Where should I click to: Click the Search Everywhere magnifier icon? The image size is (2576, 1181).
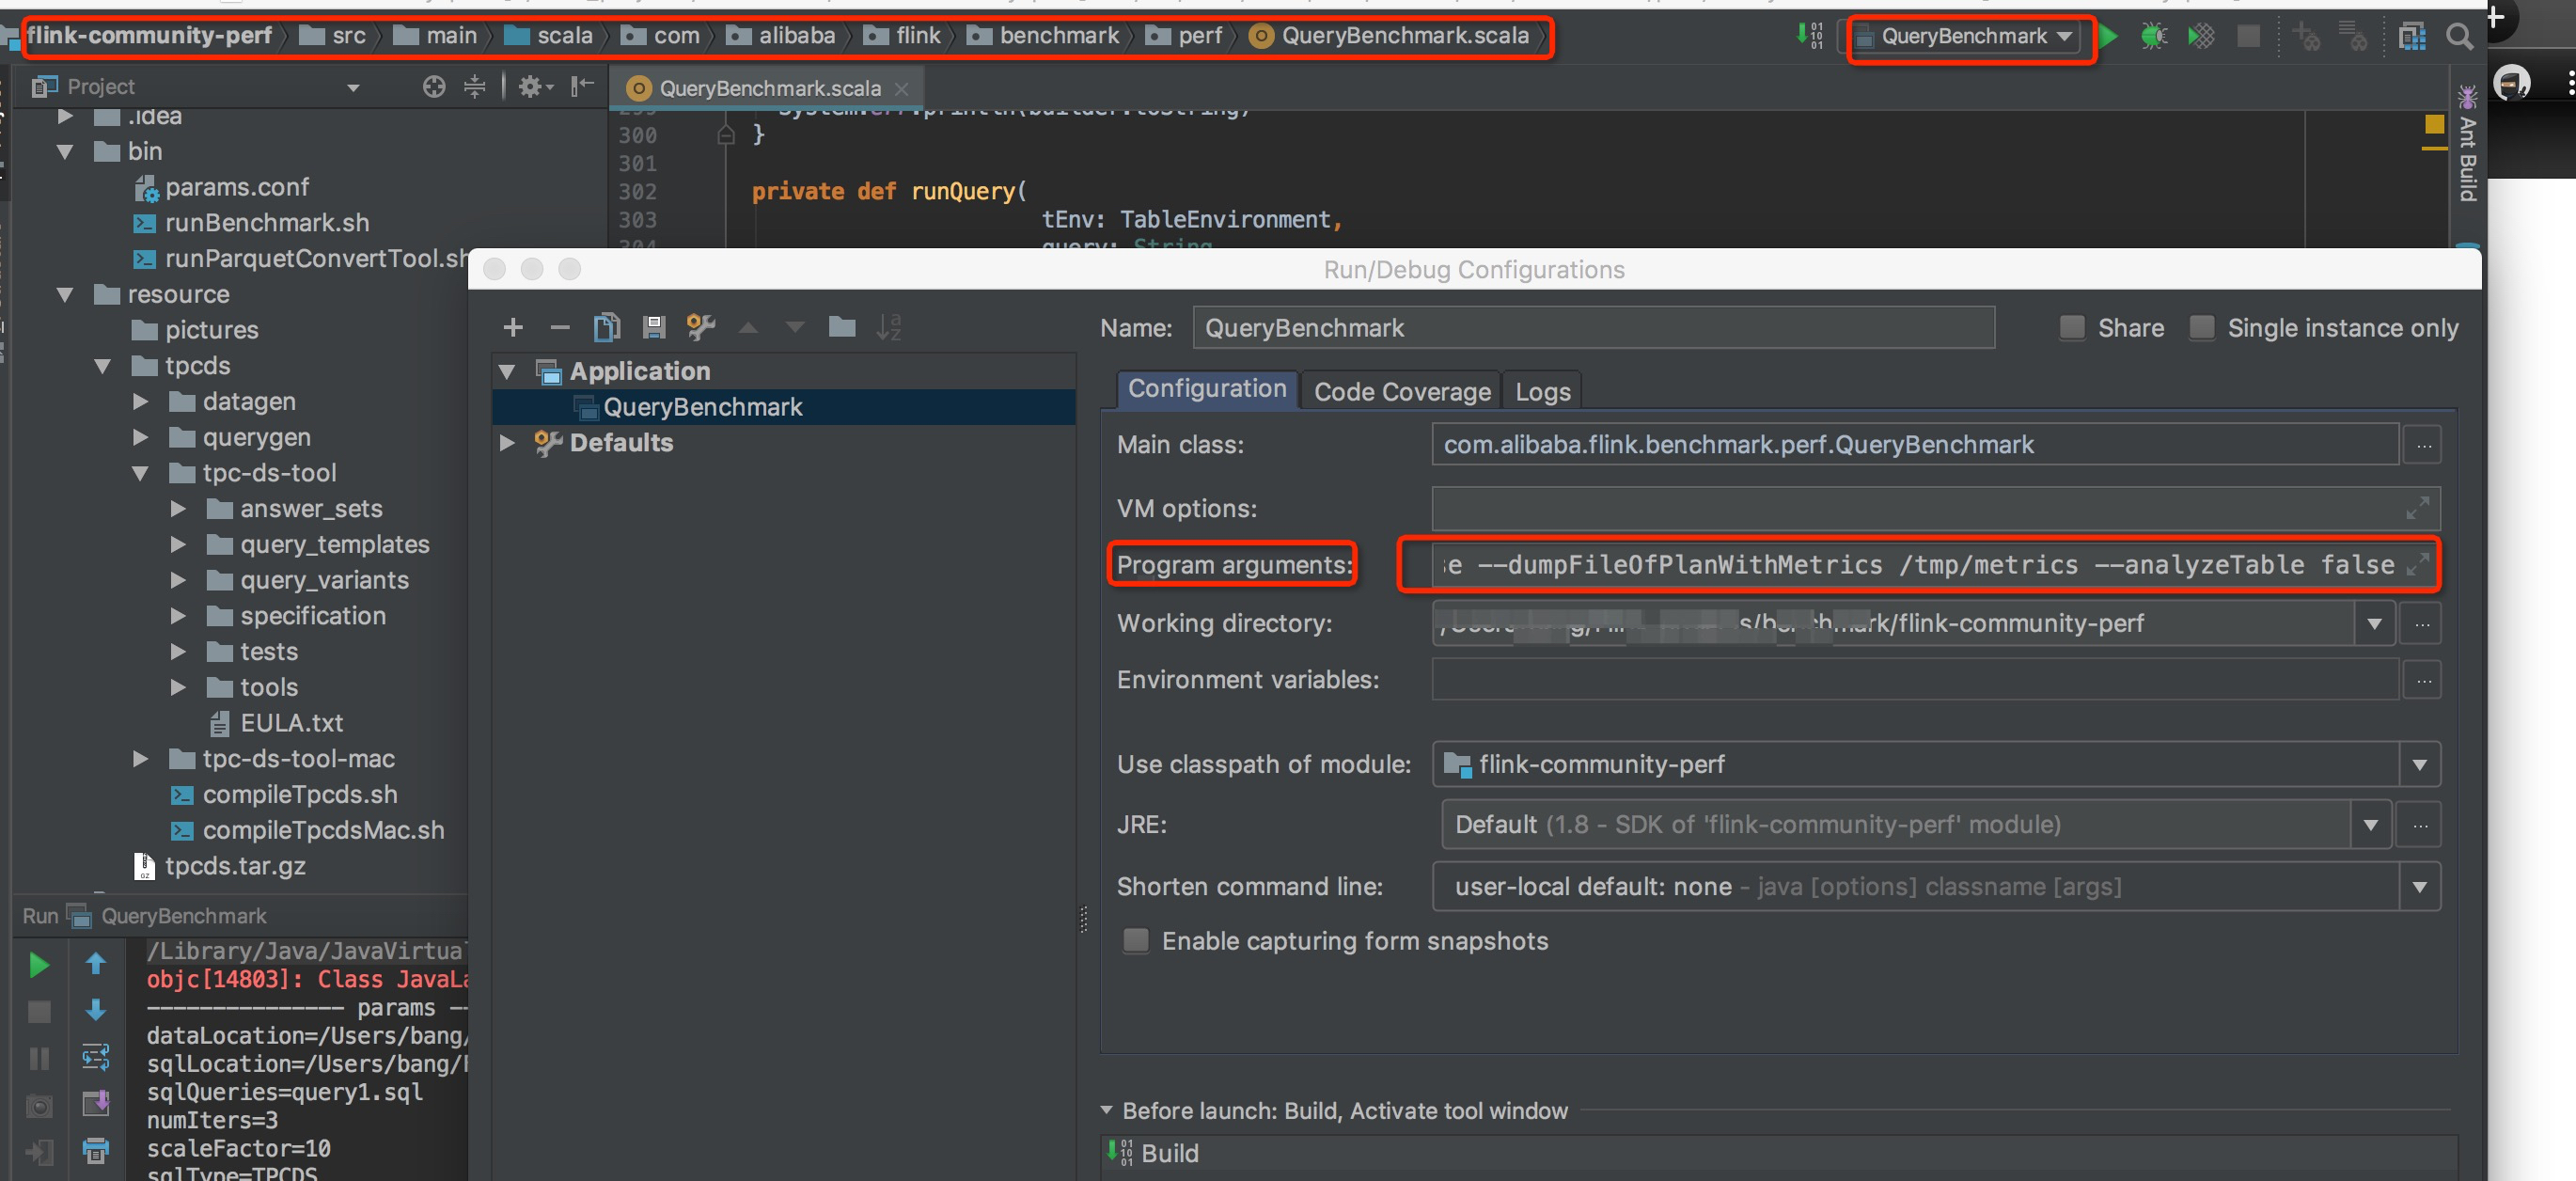pos(2459,37)
